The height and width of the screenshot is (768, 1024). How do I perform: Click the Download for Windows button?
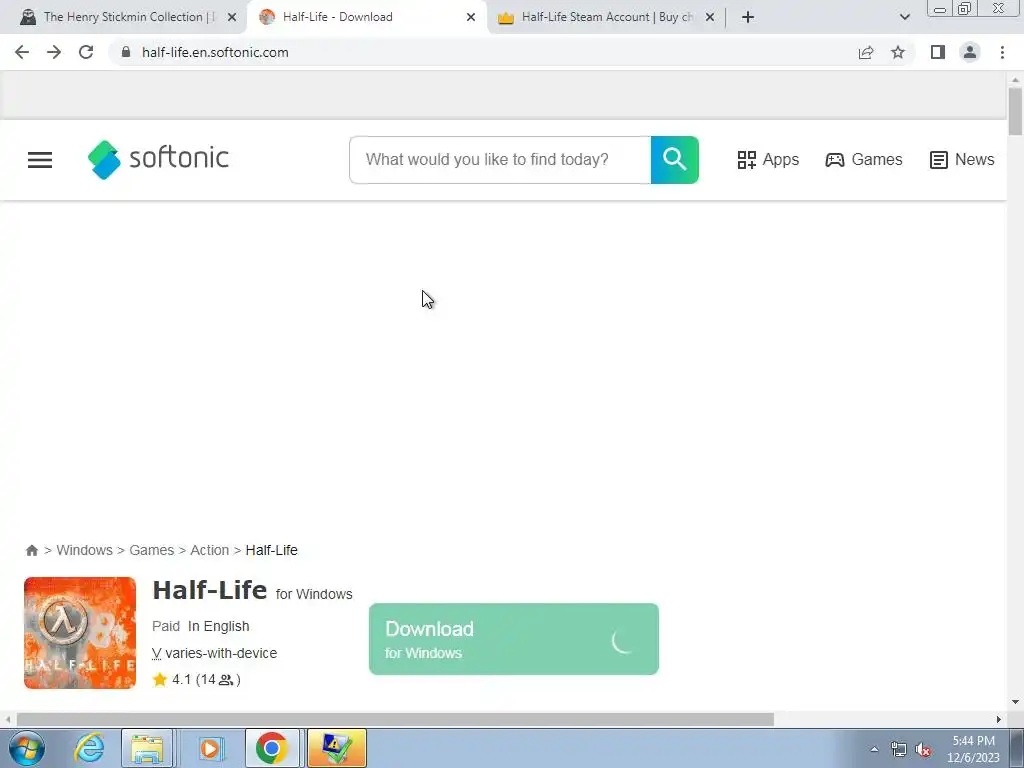pos(514,639)
